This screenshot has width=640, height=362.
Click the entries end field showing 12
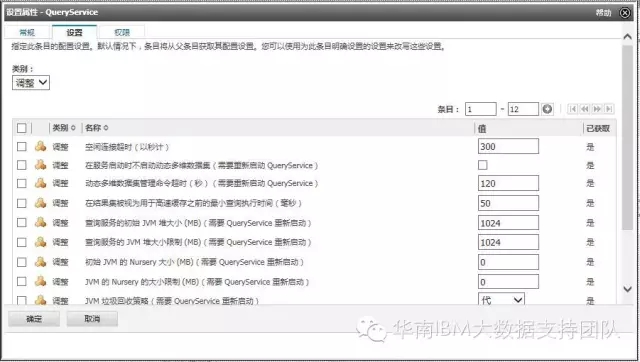[523, 109]
